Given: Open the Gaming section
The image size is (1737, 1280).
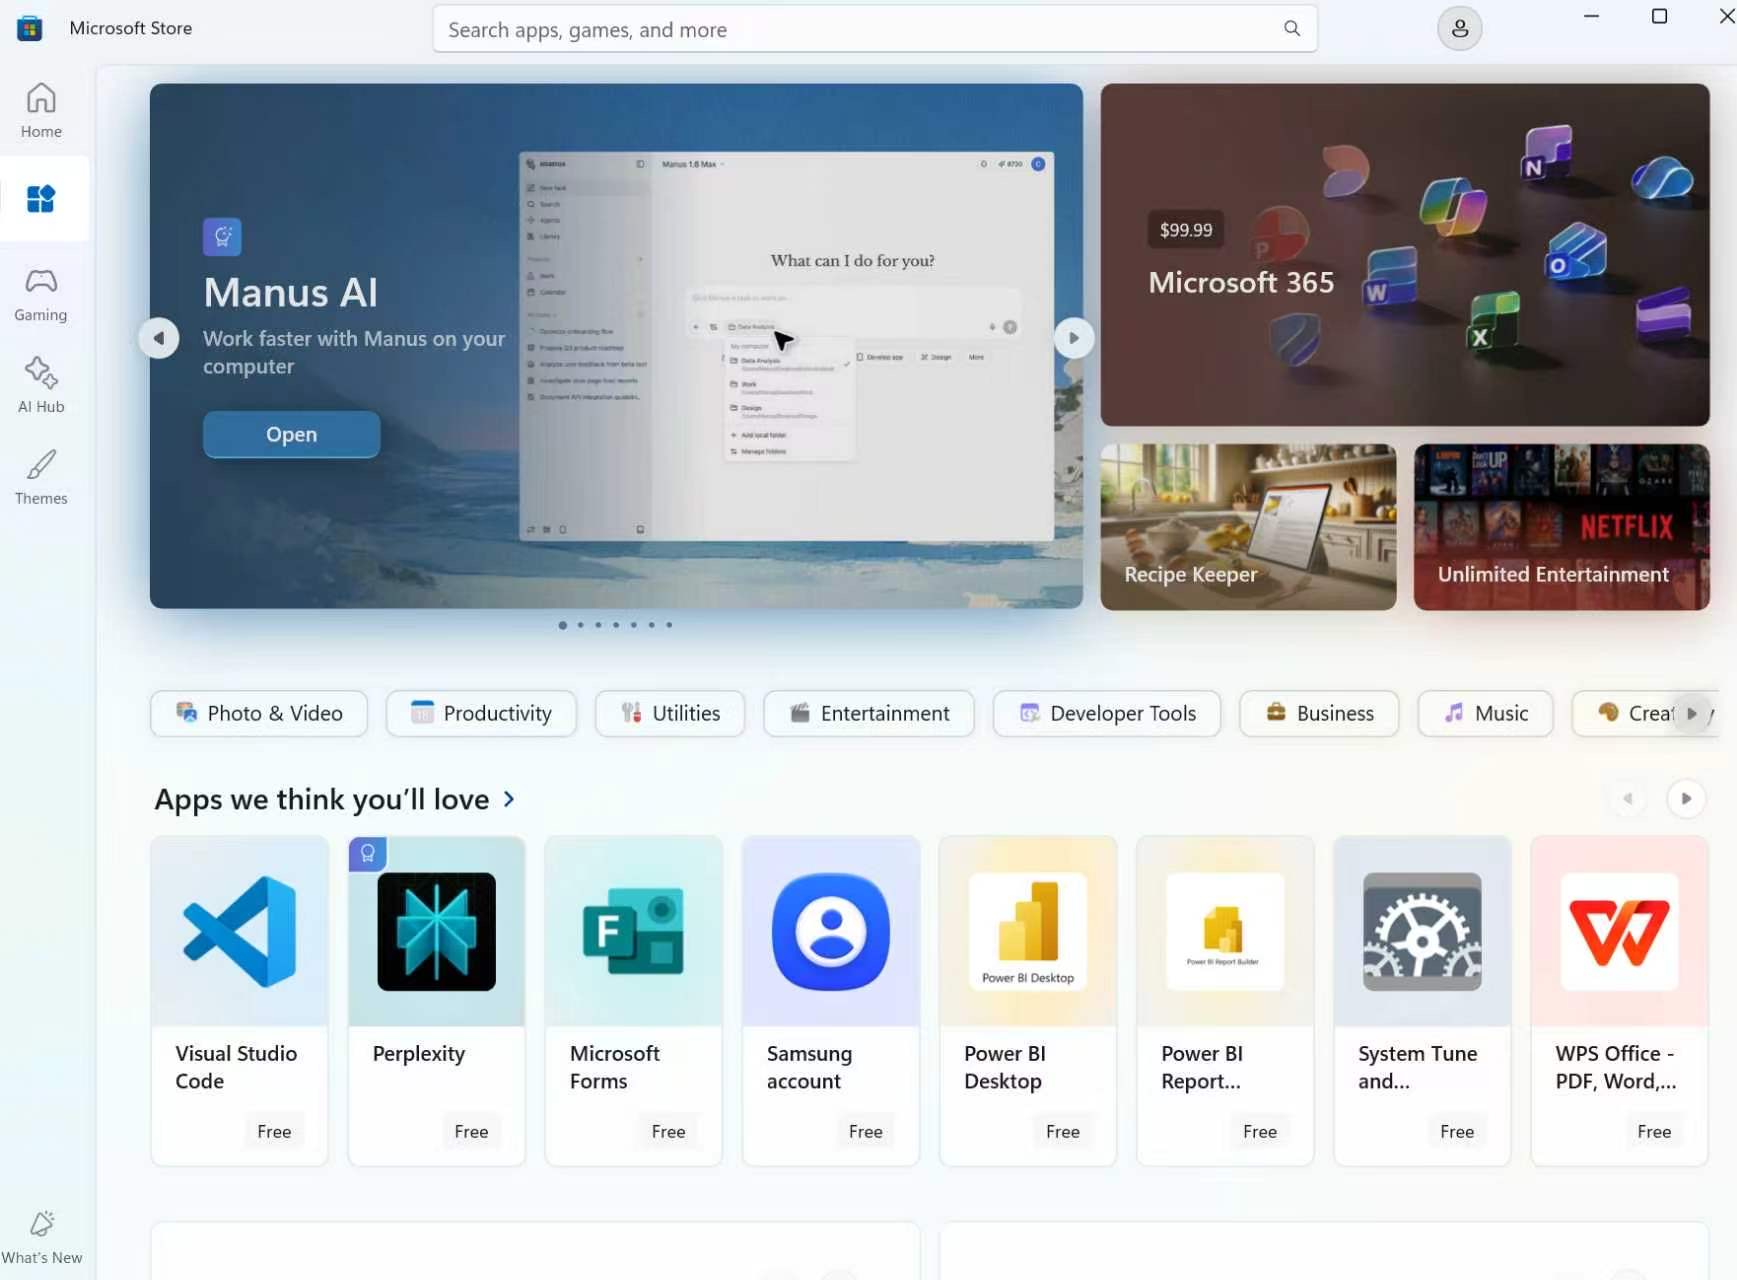Looking at the screenshot, I should click(x=41, y=294).
